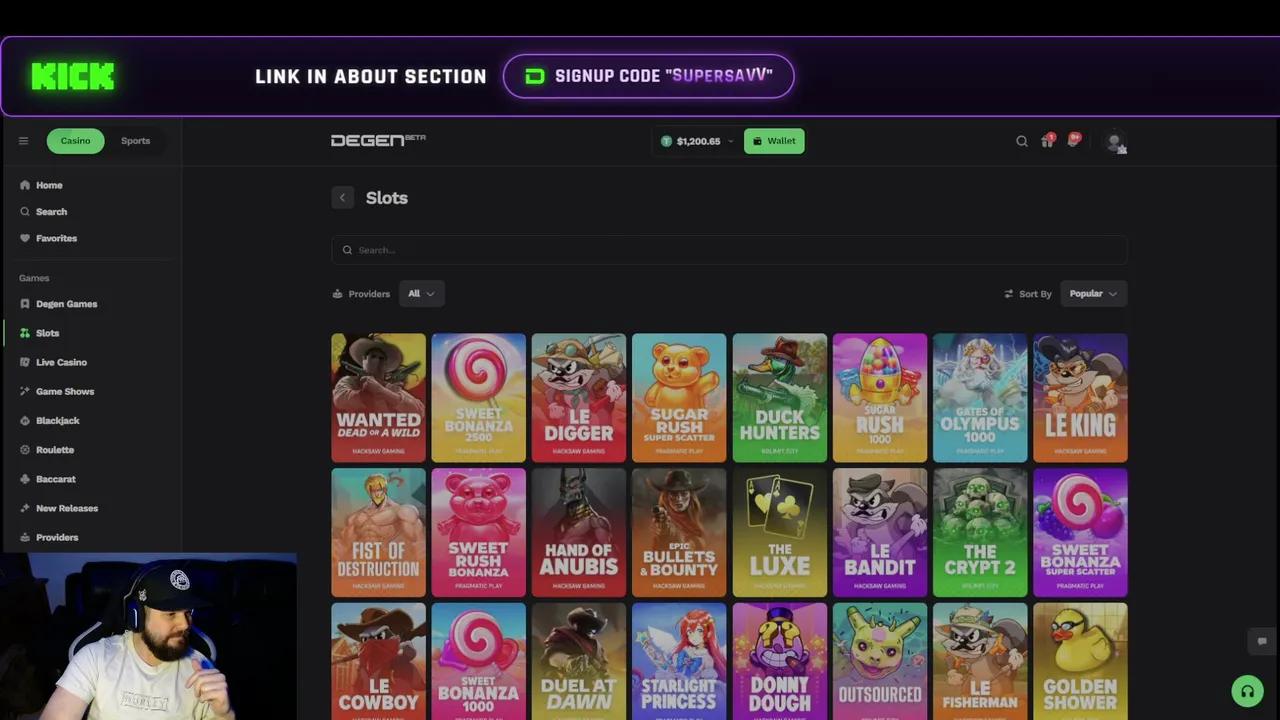1280x720 pixels.
Task: Open the $1,200.65 balance dropdown
Action: (x=697, y=141)
